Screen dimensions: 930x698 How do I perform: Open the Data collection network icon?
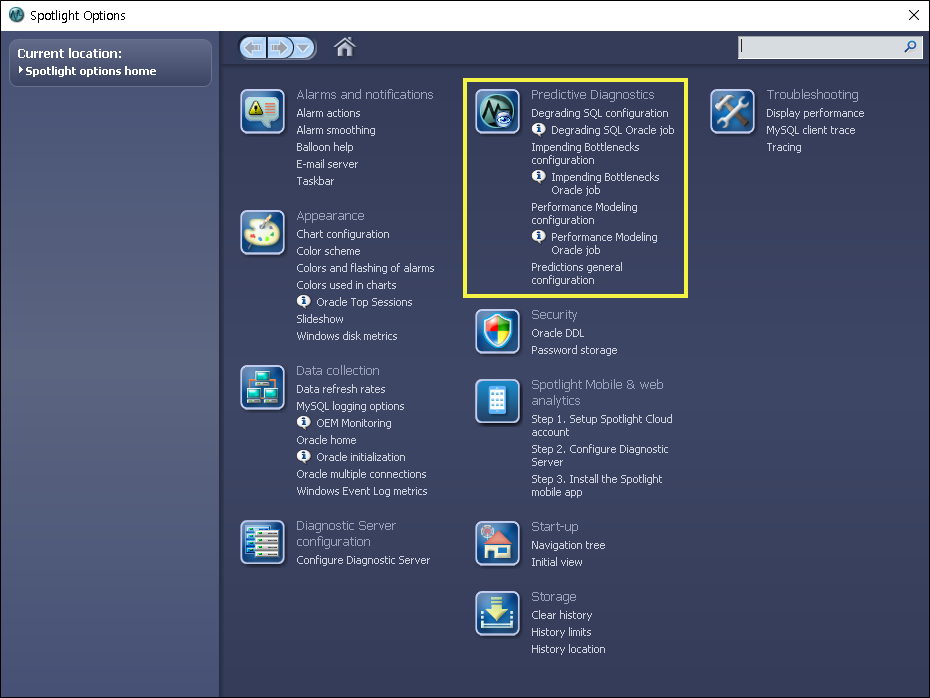tap(262, 387)
